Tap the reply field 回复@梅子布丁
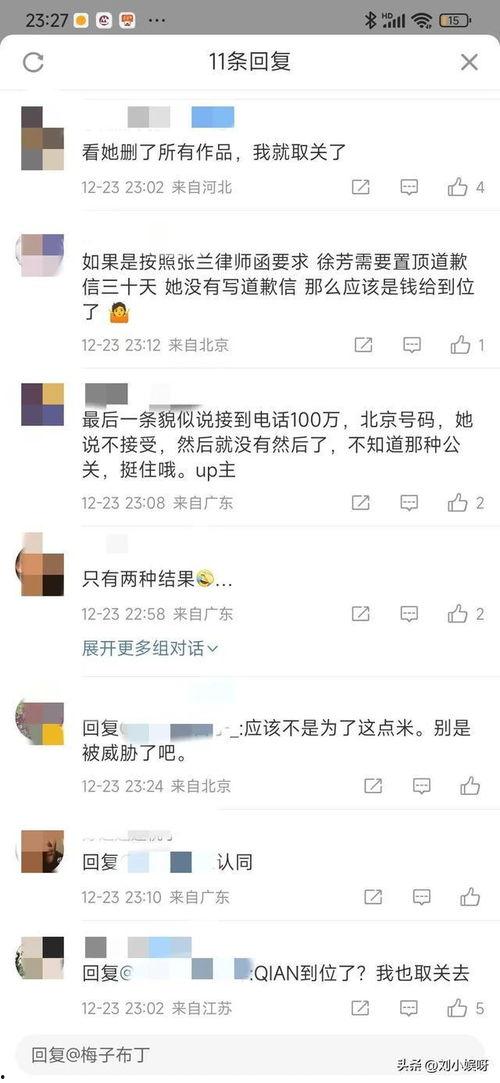500x1083 pixels. 250,1055
